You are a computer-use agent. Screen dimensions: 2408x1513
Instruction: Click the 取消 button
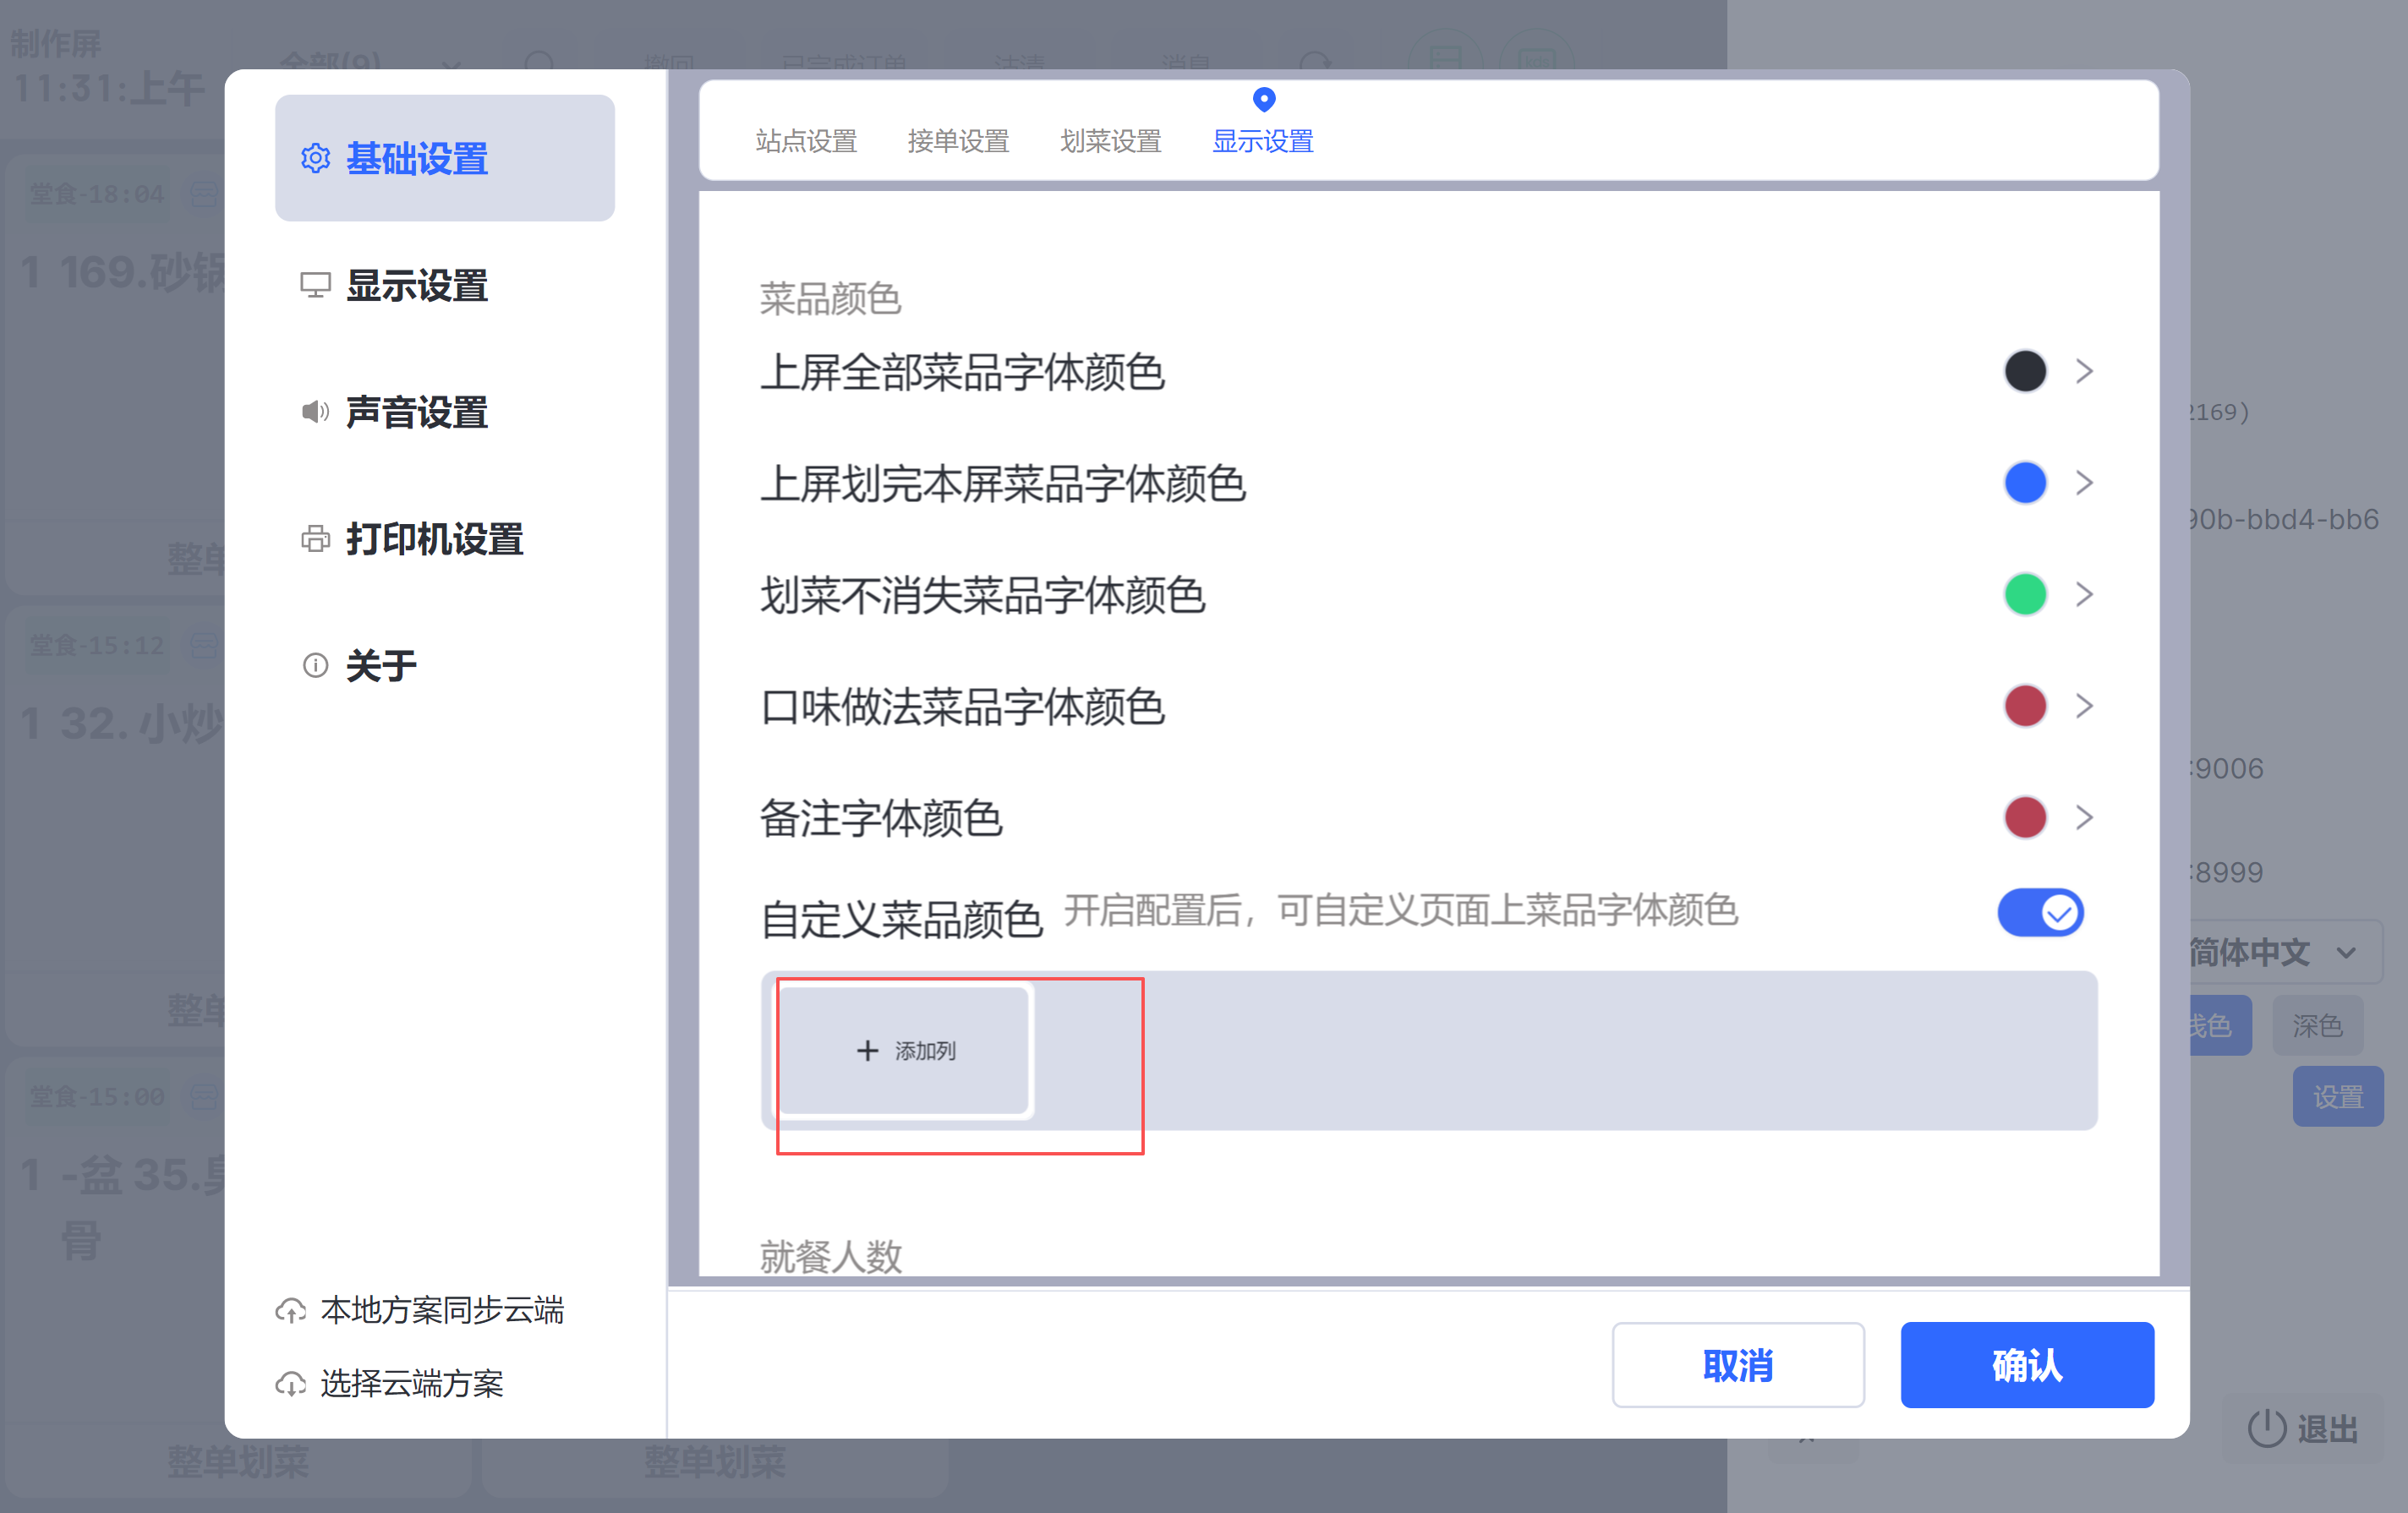click(x=1737, y=1364)
